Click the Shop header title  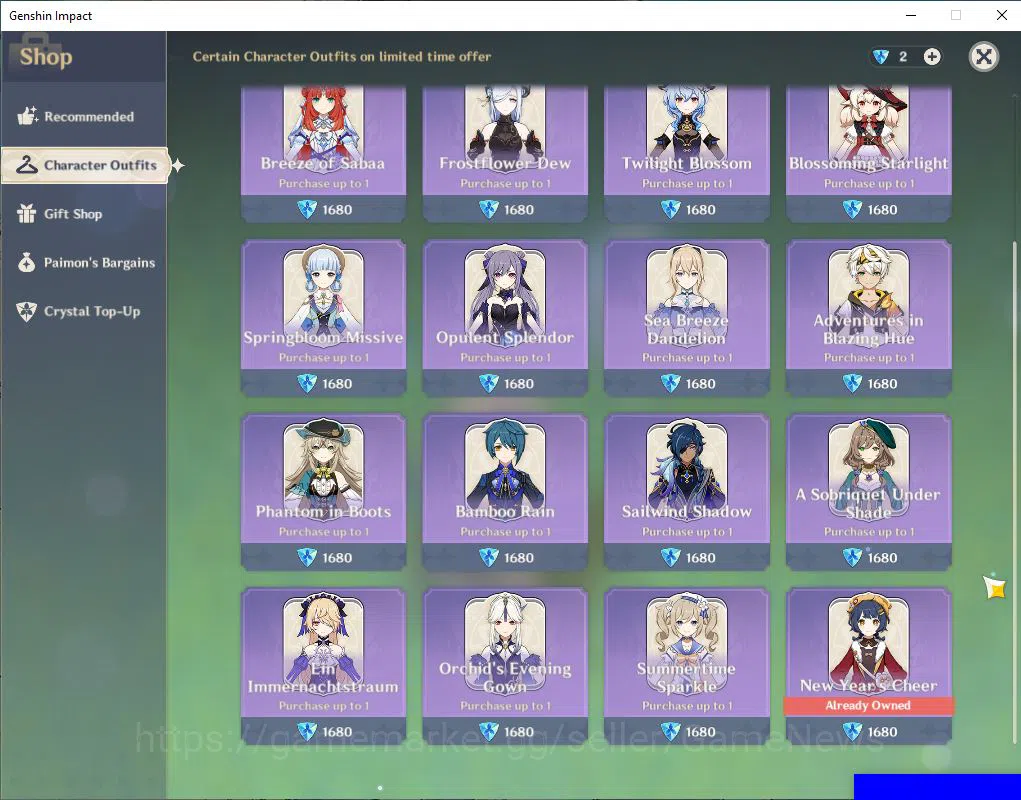click(x=46, y=57)
